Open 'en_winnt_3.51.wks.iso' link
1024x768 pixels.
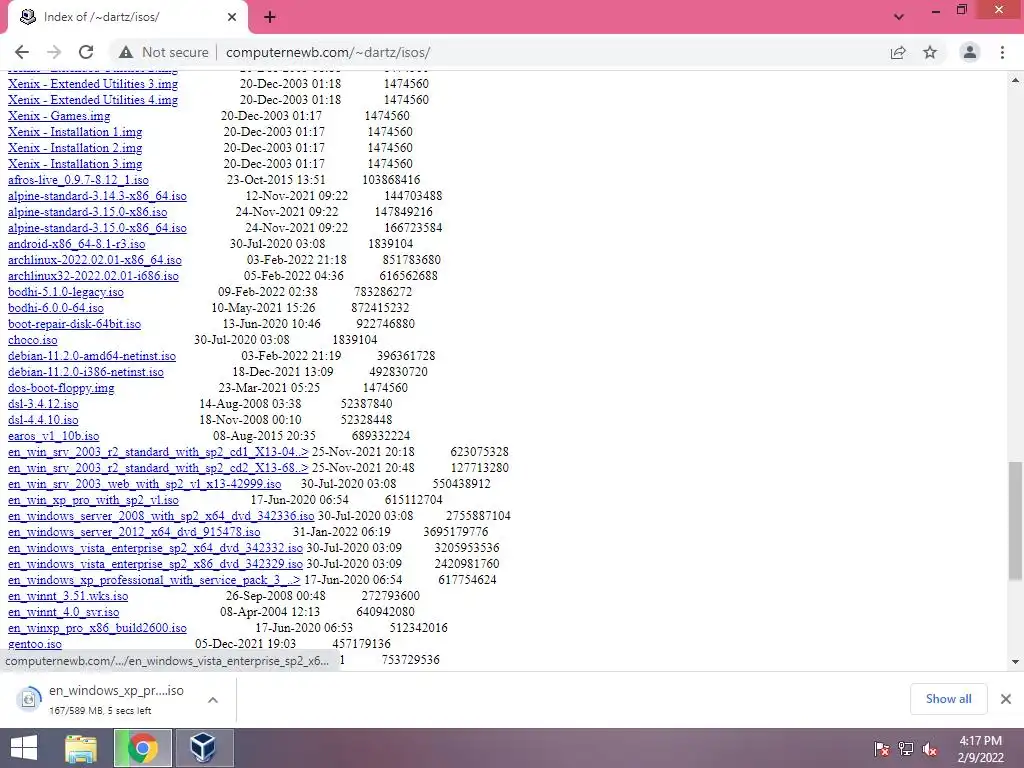[68, 596]
